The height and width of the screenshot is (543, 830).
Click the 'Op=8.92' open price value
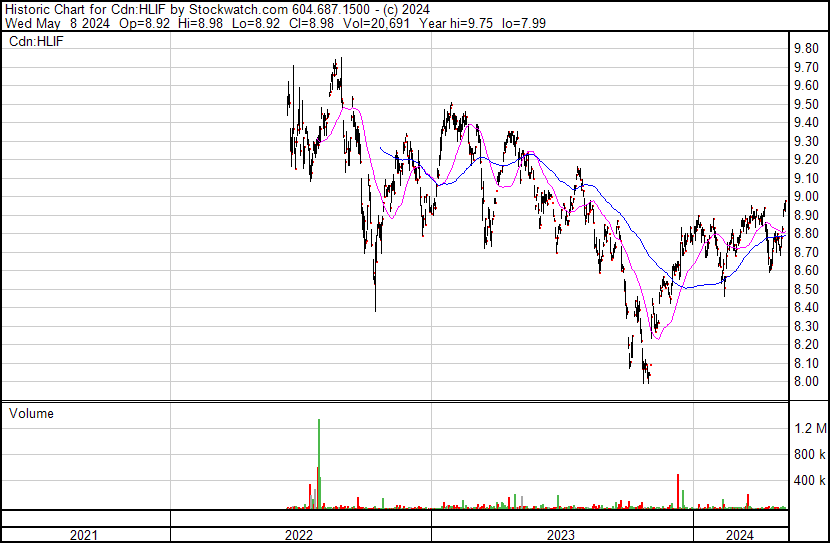[x=145, y=23]
